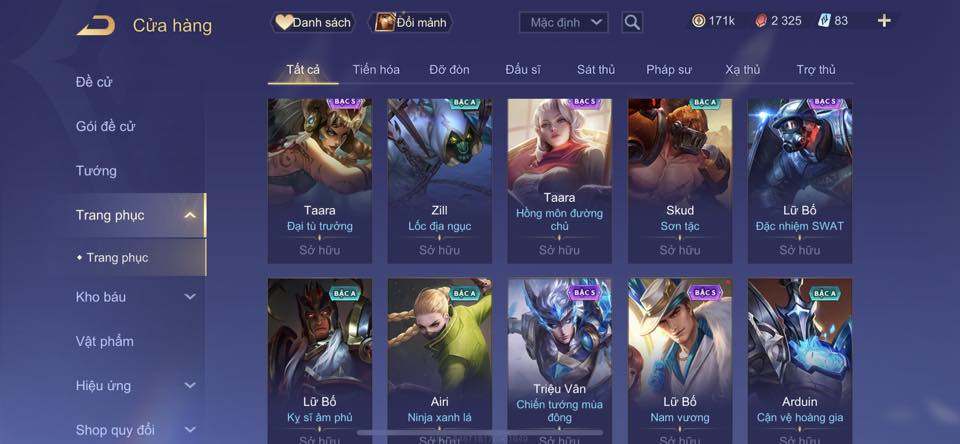The image size is (960, 444).
Task: Open the Mặc định sort dropdown
Action: pos(563,23)
